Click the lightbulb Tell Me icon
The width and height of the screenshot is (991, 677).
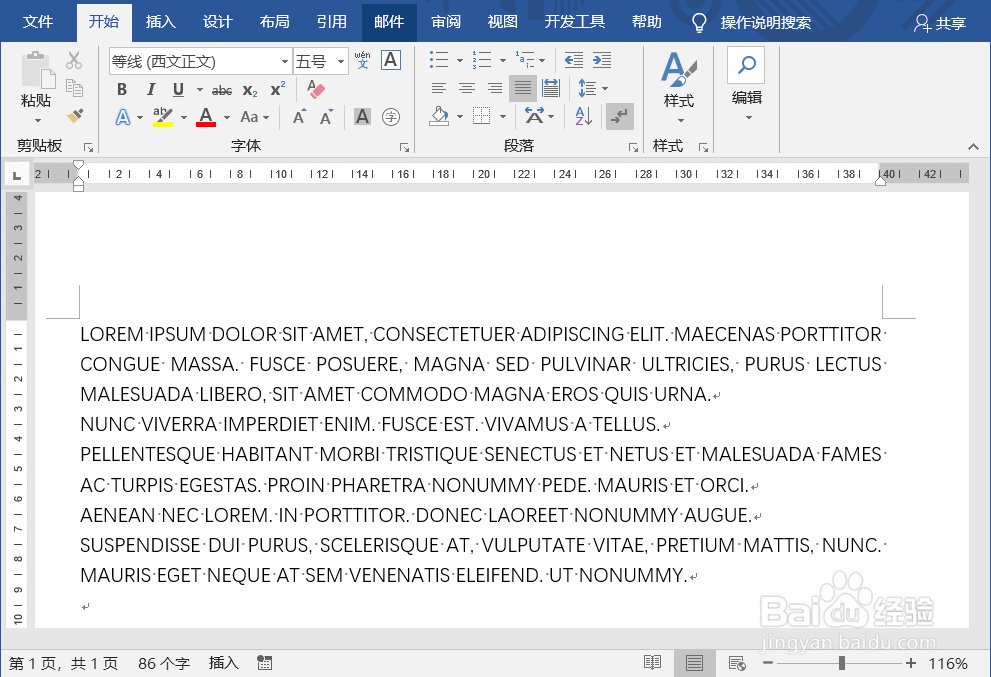coord(699,23)
